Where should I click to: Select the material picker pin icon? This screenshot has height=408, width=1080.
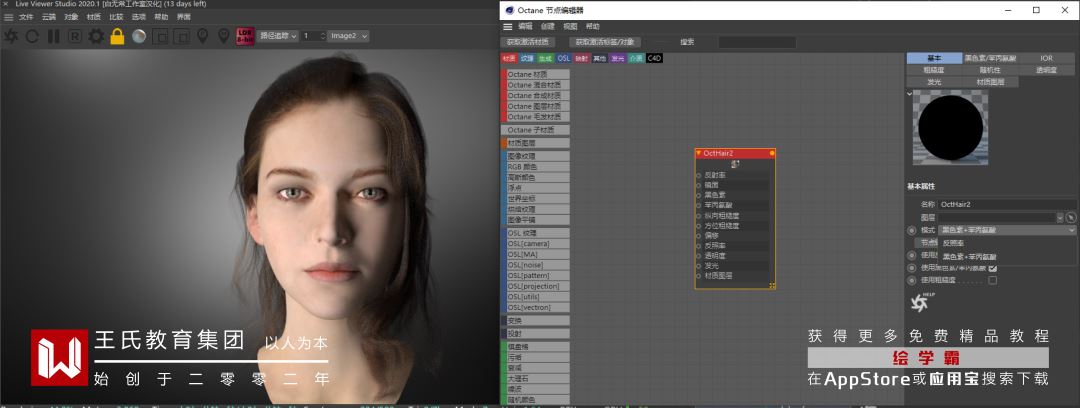(x=223, y=36)
